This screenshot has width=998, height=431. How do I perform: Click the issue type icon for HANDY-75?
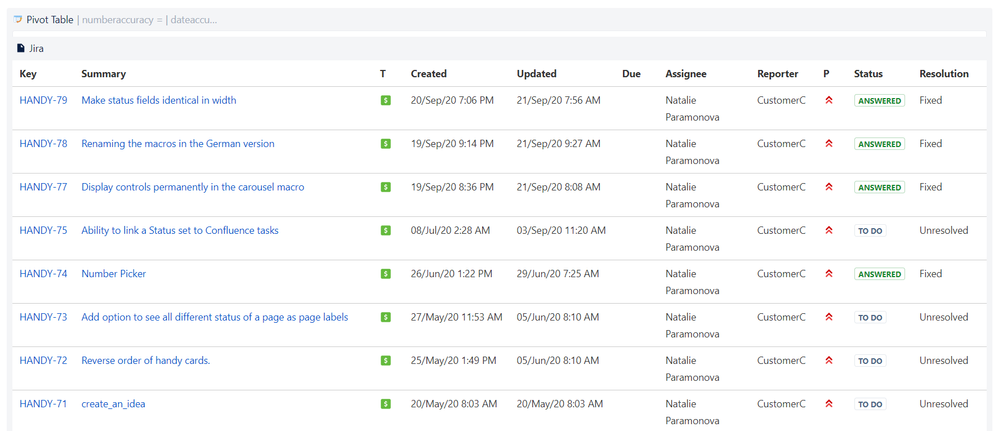coord(385,231)
